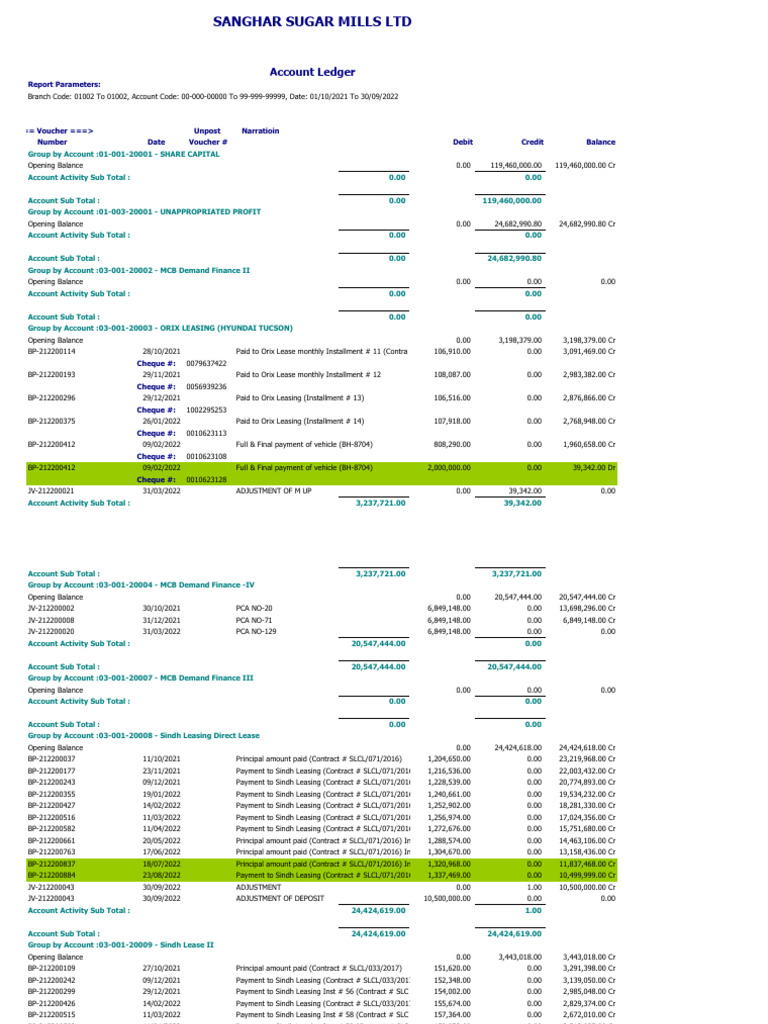The width and height of the screenshot is (768, 1024).
Task: Click debit amount 106,910.00
Action: (x=452, y=351)
